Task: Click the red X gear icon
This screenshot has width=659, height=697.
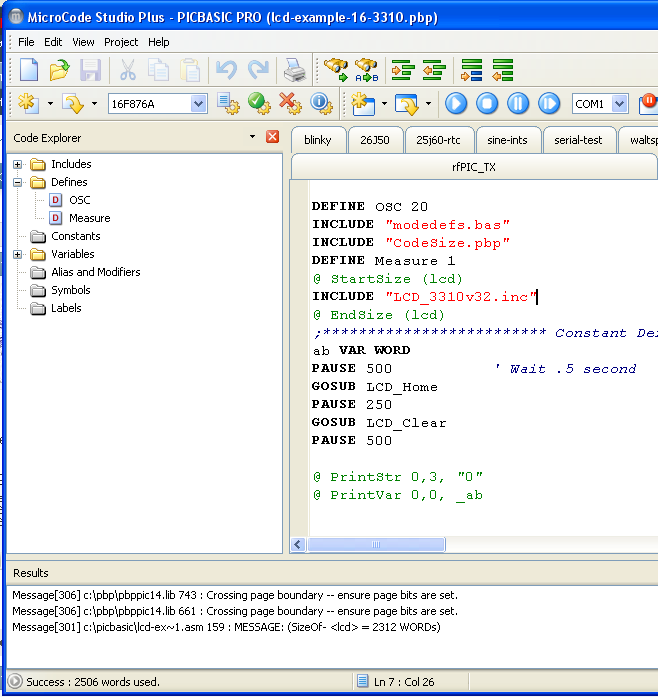Action: pos(289,103)
